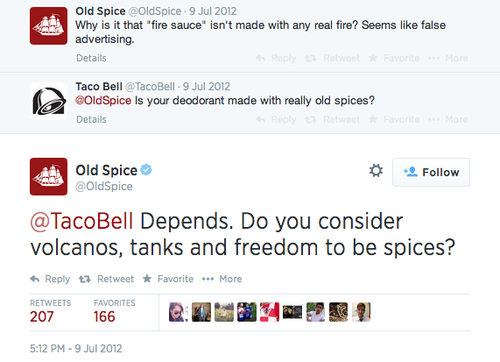Click Old Spice avatar on the fire sauce tweet
Image resolution: width=500 pixels, height=362 pixels.
click(x=49, y=26)
